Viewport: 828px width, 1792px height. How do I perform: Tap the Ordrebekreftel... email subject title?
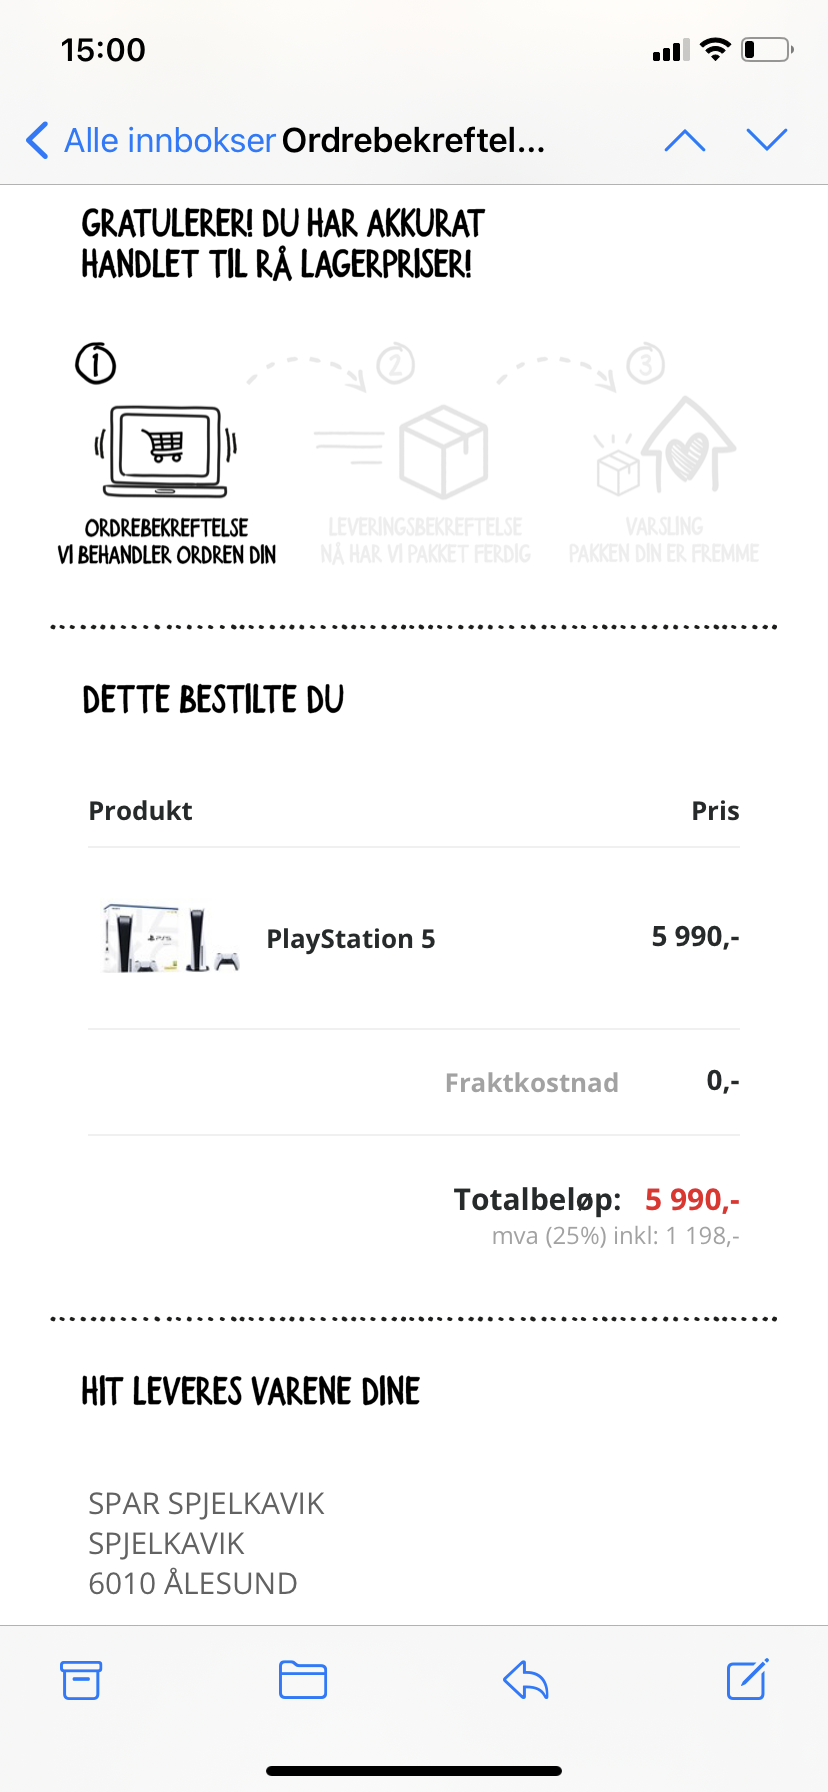click(413, 140)
